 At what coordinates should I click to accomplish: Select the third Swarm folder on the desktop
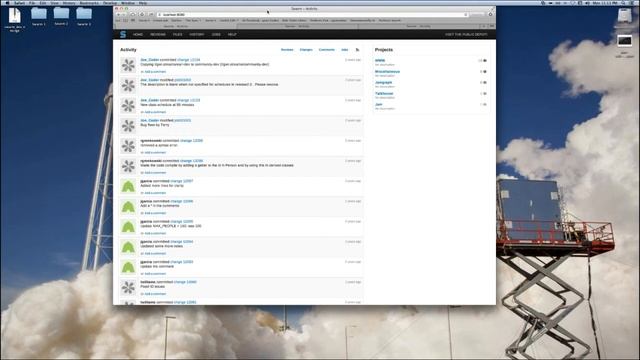(84, 14)
